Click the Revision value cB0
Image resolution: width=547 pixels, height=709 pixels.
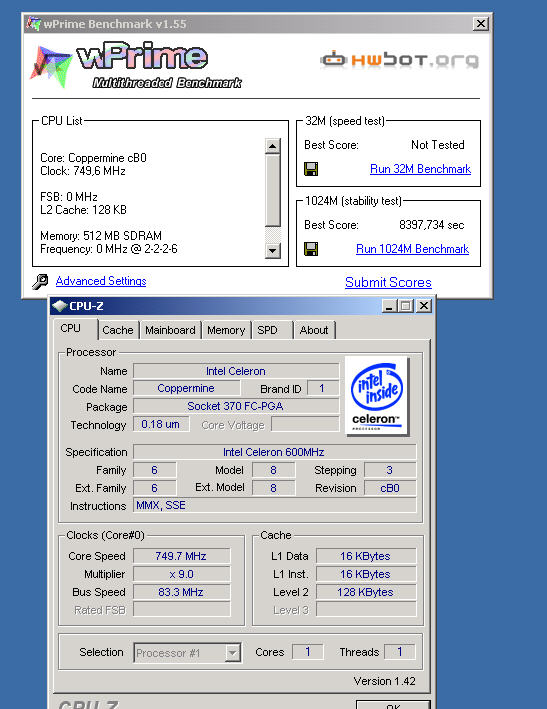click(x=390, y=488)
